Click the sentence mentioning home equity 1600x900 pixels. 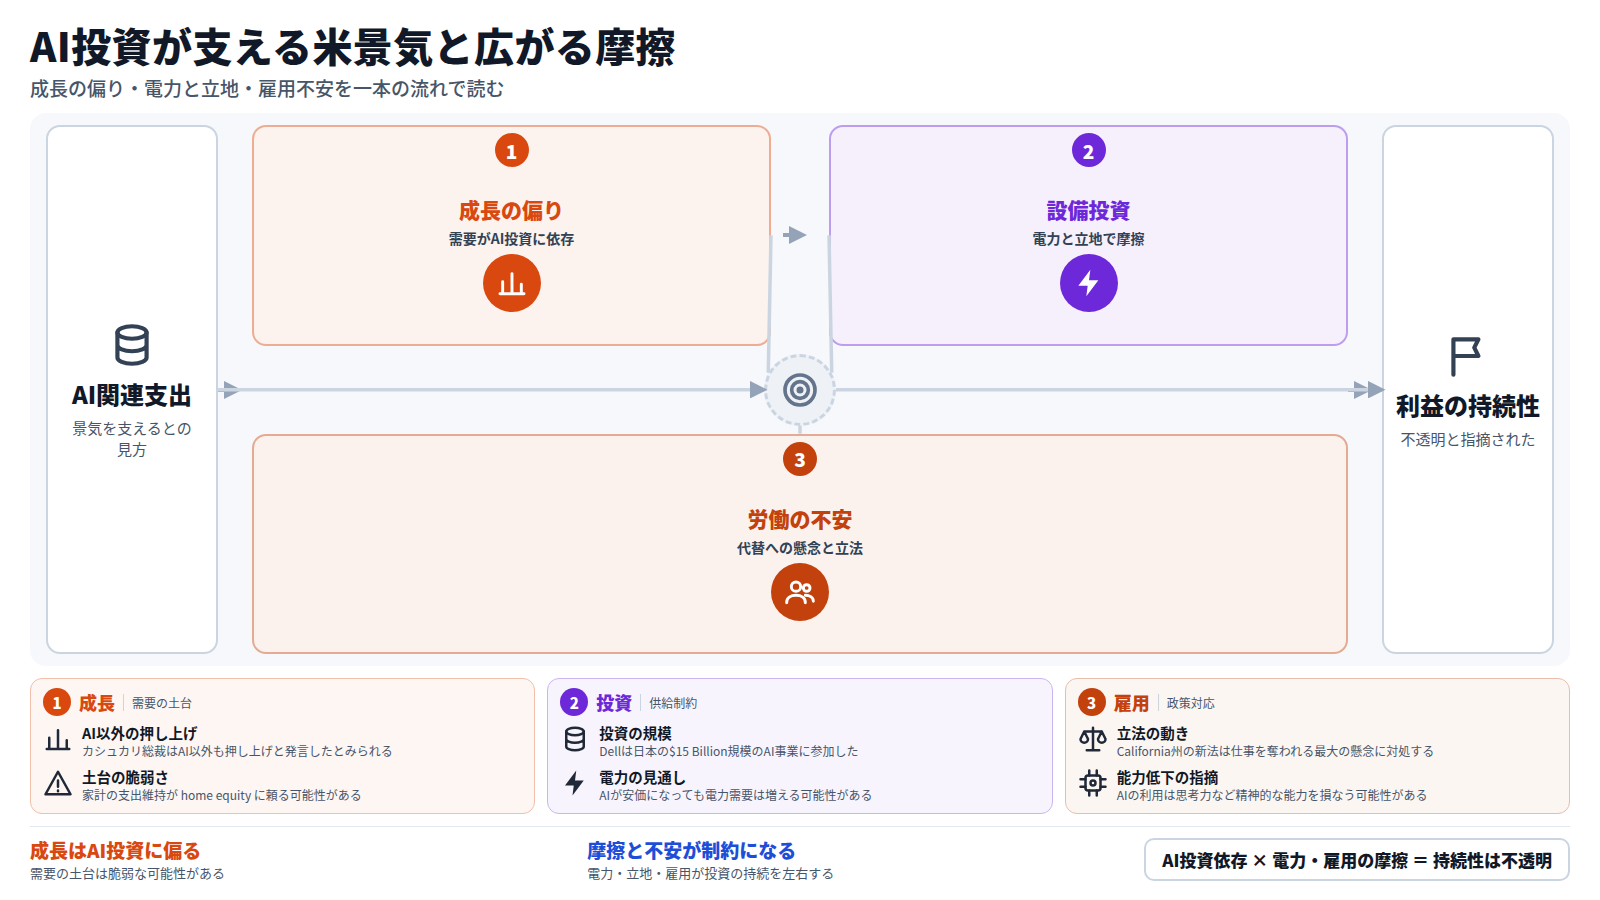coord(221,796)
